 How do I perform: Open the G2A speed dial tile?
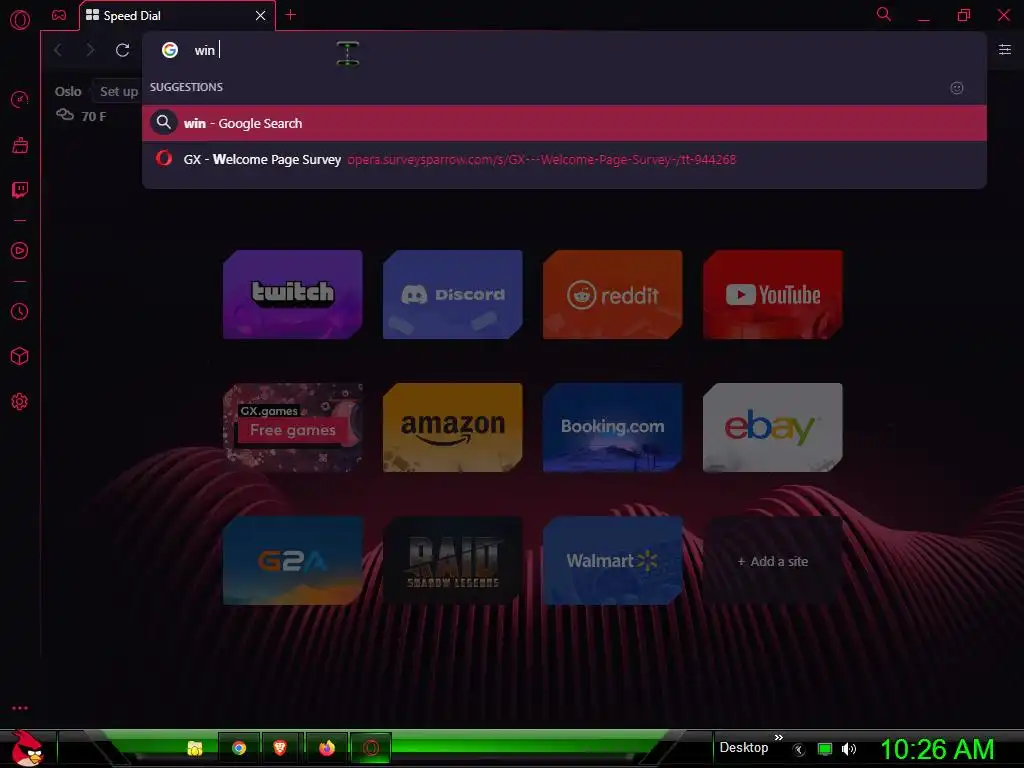pos(293,561)
